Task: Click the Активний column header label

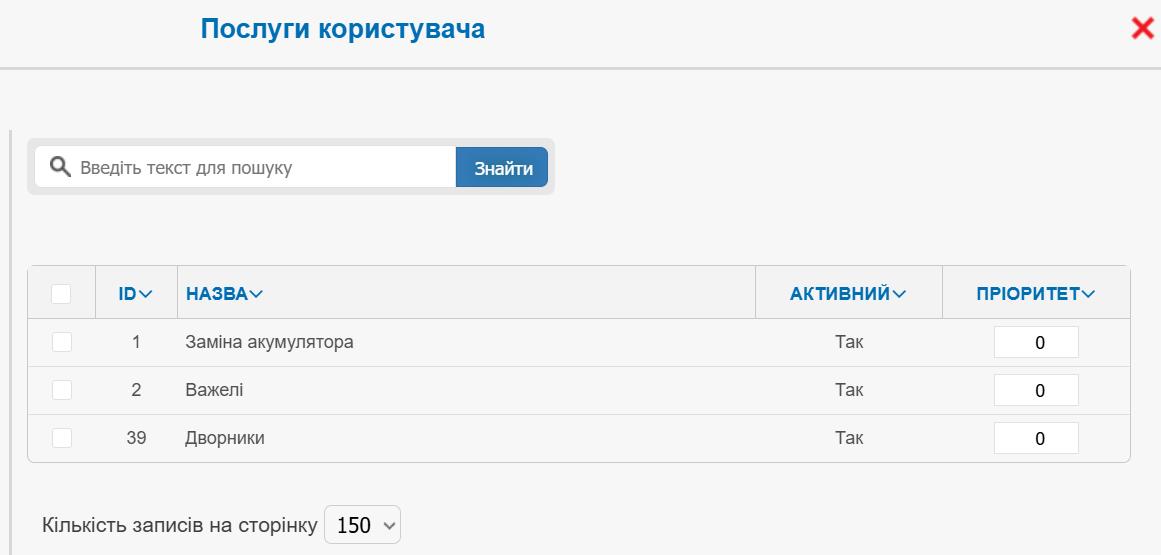Action: (x=839, y=294)
